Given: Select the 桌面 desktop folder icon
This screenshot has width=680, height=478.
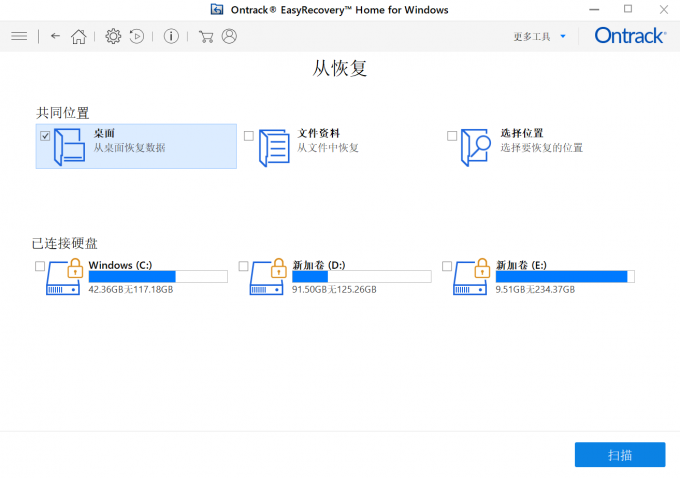Looking at the screenshot, I should pos(69,147).
